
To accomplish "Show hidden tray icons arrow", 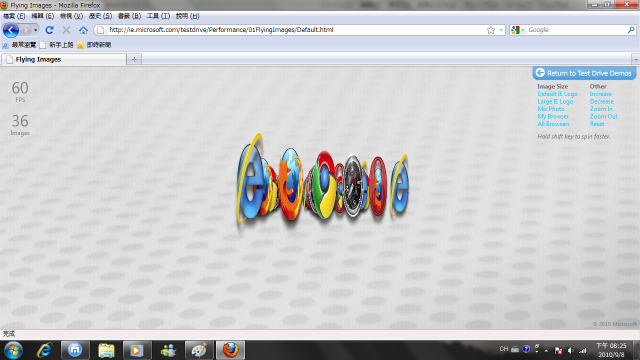I will click(546, 351).
